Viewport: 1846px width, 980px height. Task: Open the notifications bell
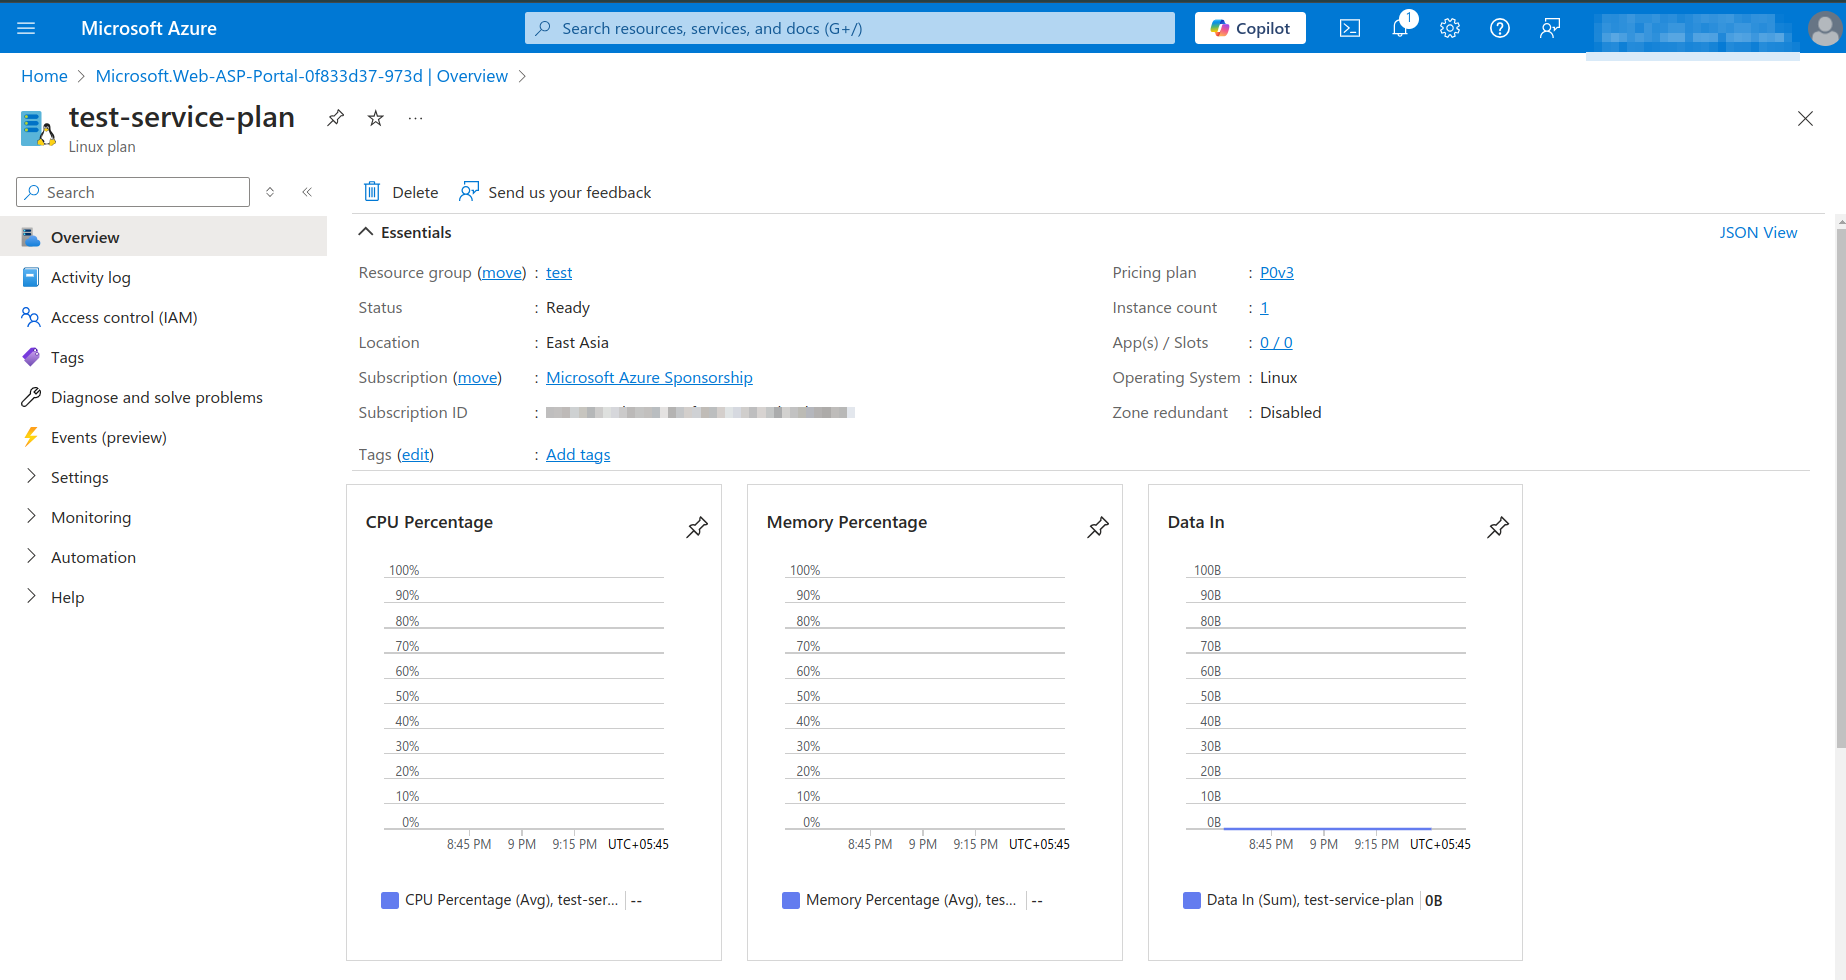click(x=1400, y=28)
